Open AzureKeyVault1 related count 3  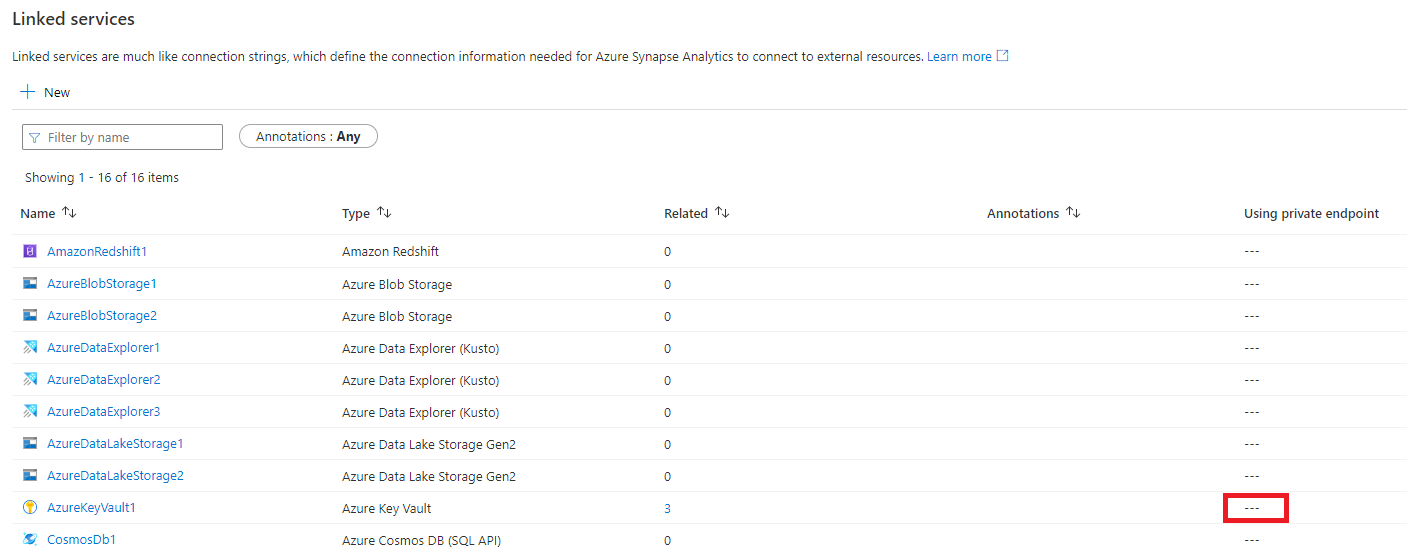[x=667, y=508]
